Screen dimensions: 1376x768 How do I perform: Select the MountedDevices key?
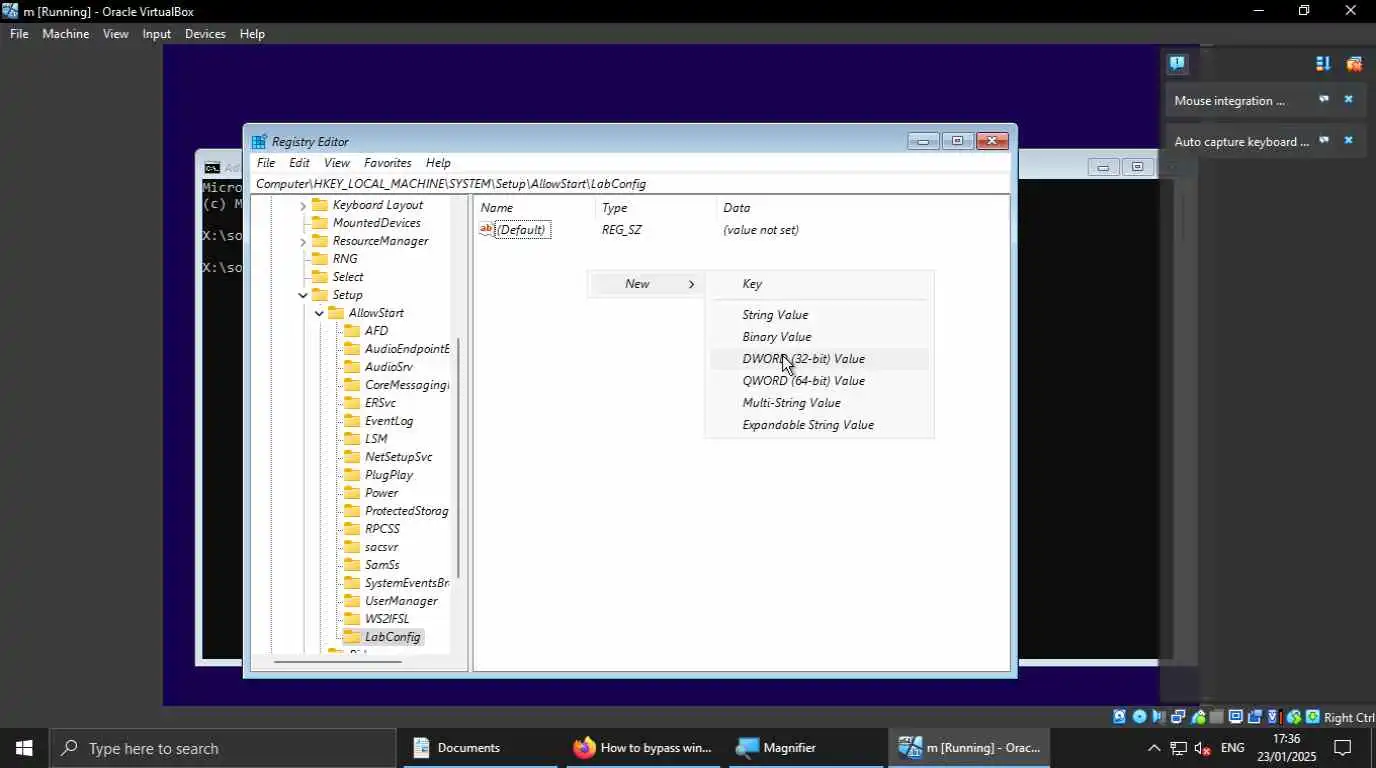[x=376, y=223]
